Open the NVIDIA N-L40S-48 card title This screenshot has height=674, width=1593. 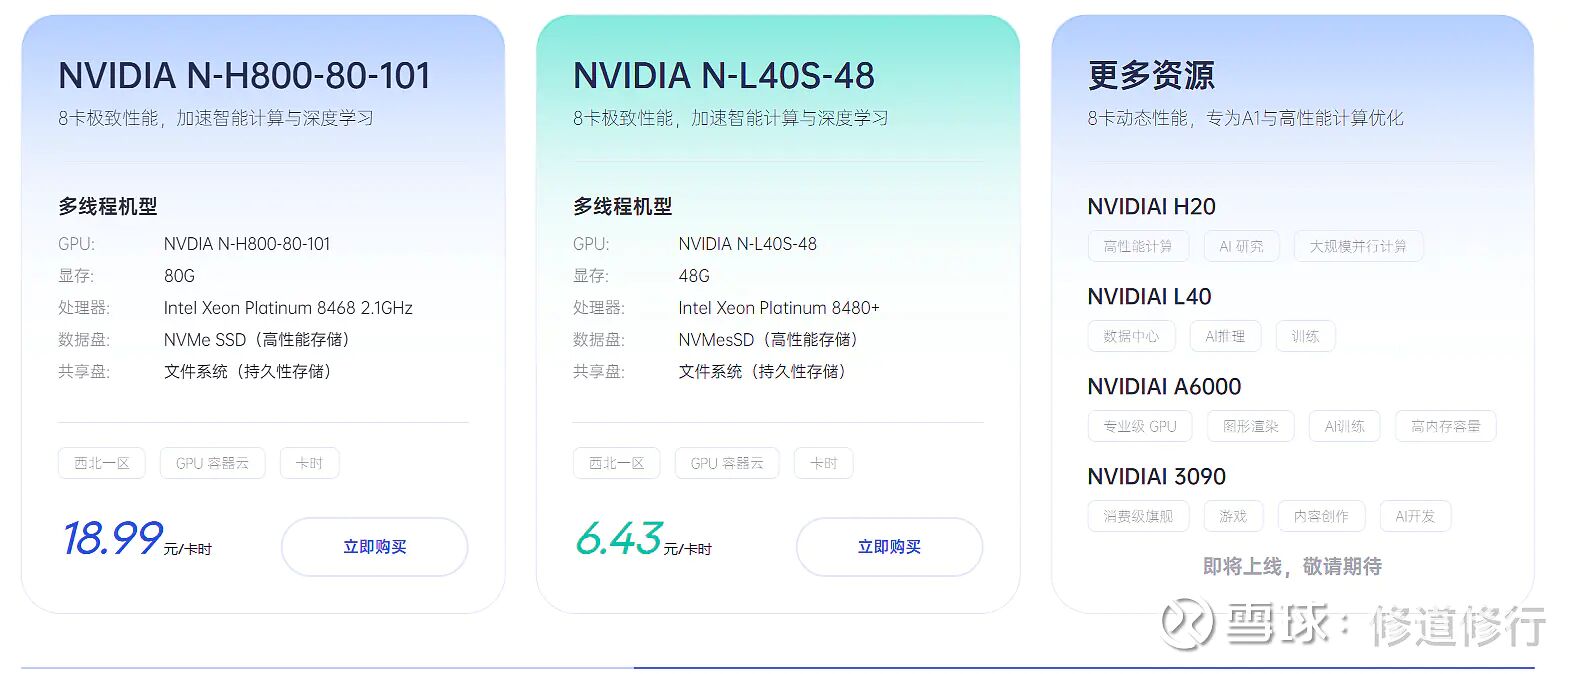point(723,75)
